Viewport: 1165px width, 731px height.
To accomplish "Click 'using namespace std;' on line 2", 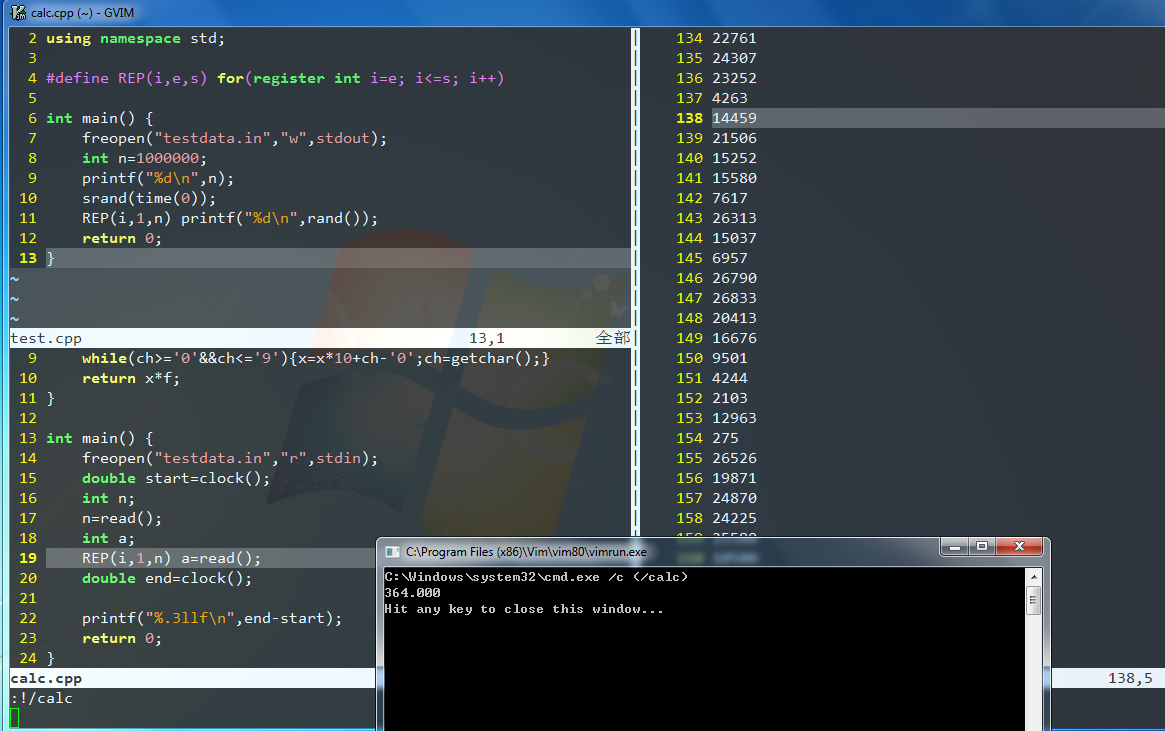I will coord(135,39).
